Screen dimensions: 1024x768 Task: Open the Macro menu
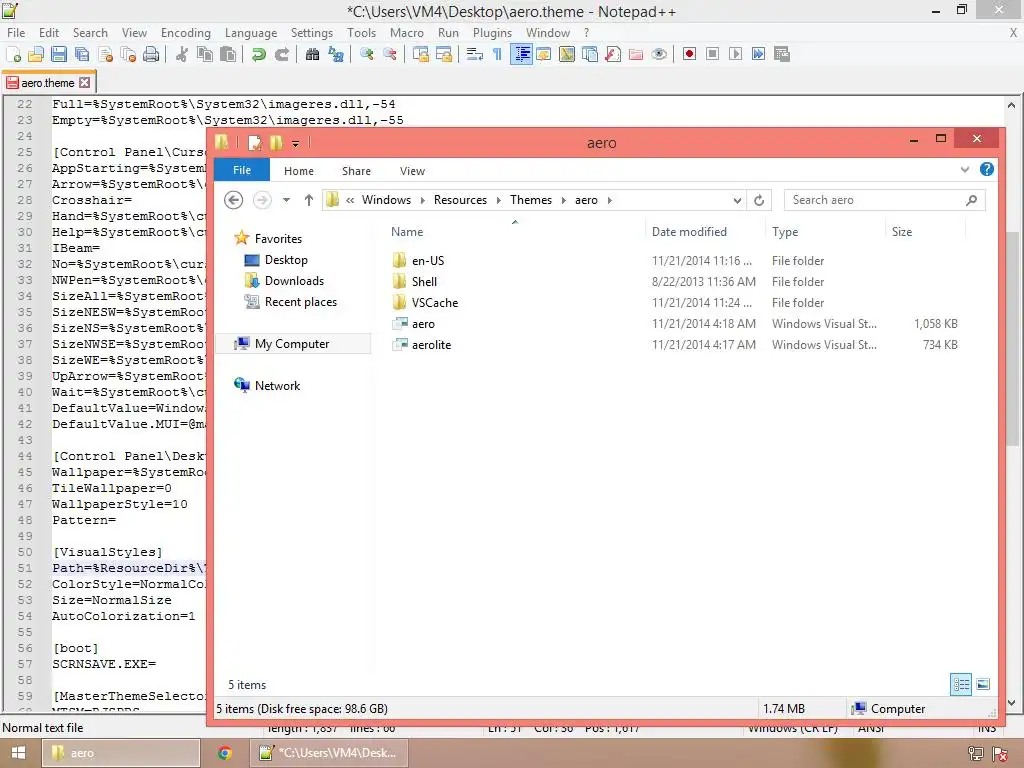point(407,33)
